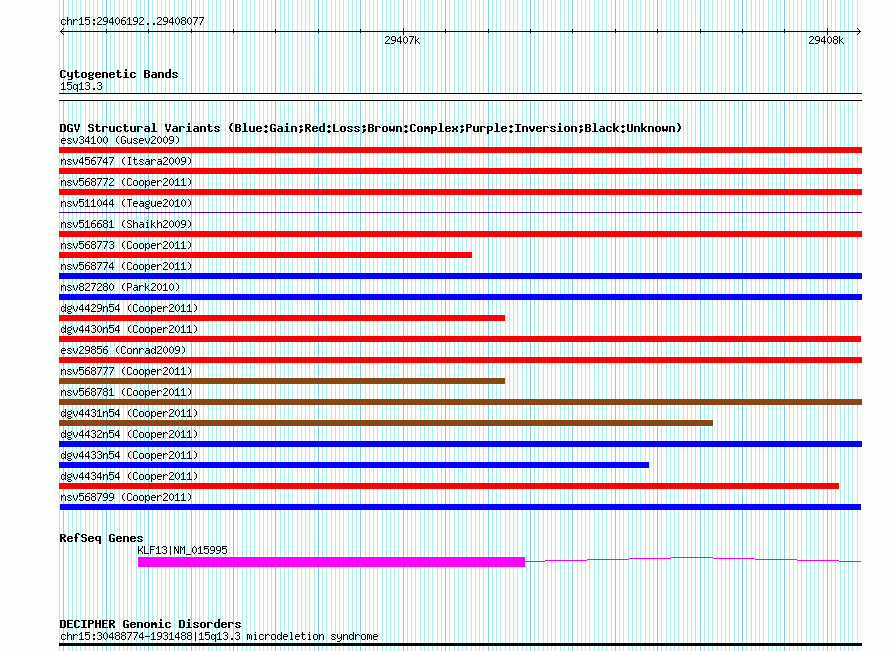Click the red bar under nsv568772
This screenshot has height=651, width=890.
tap(460, 192)
